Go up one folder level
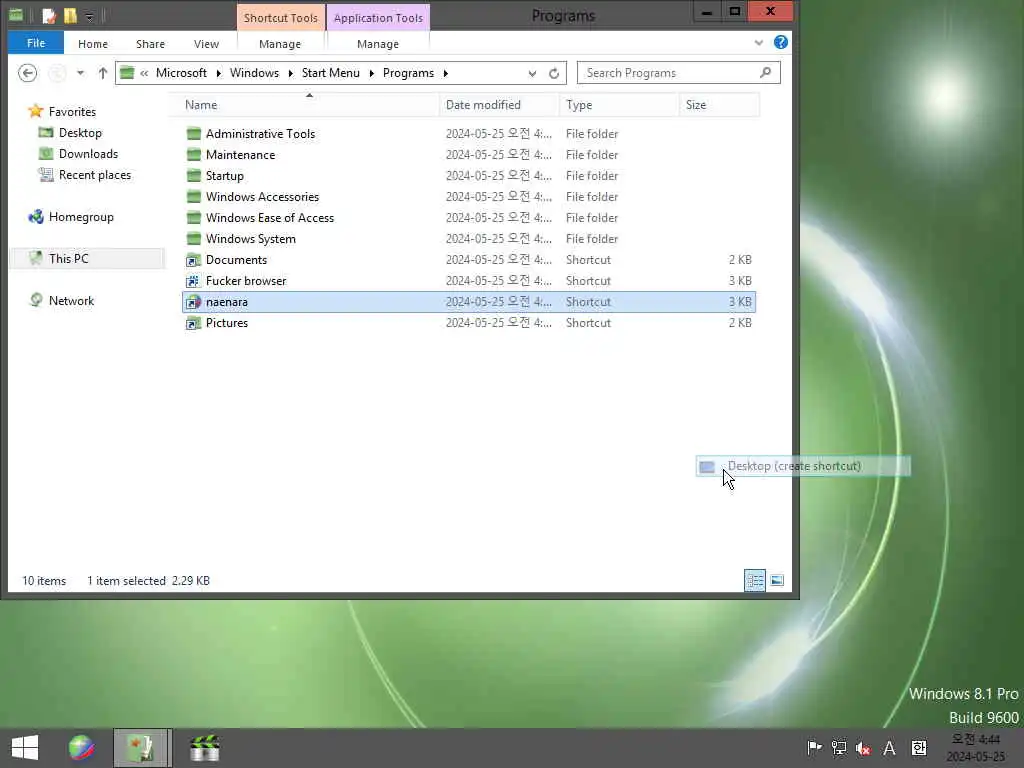 click(103, 72)
